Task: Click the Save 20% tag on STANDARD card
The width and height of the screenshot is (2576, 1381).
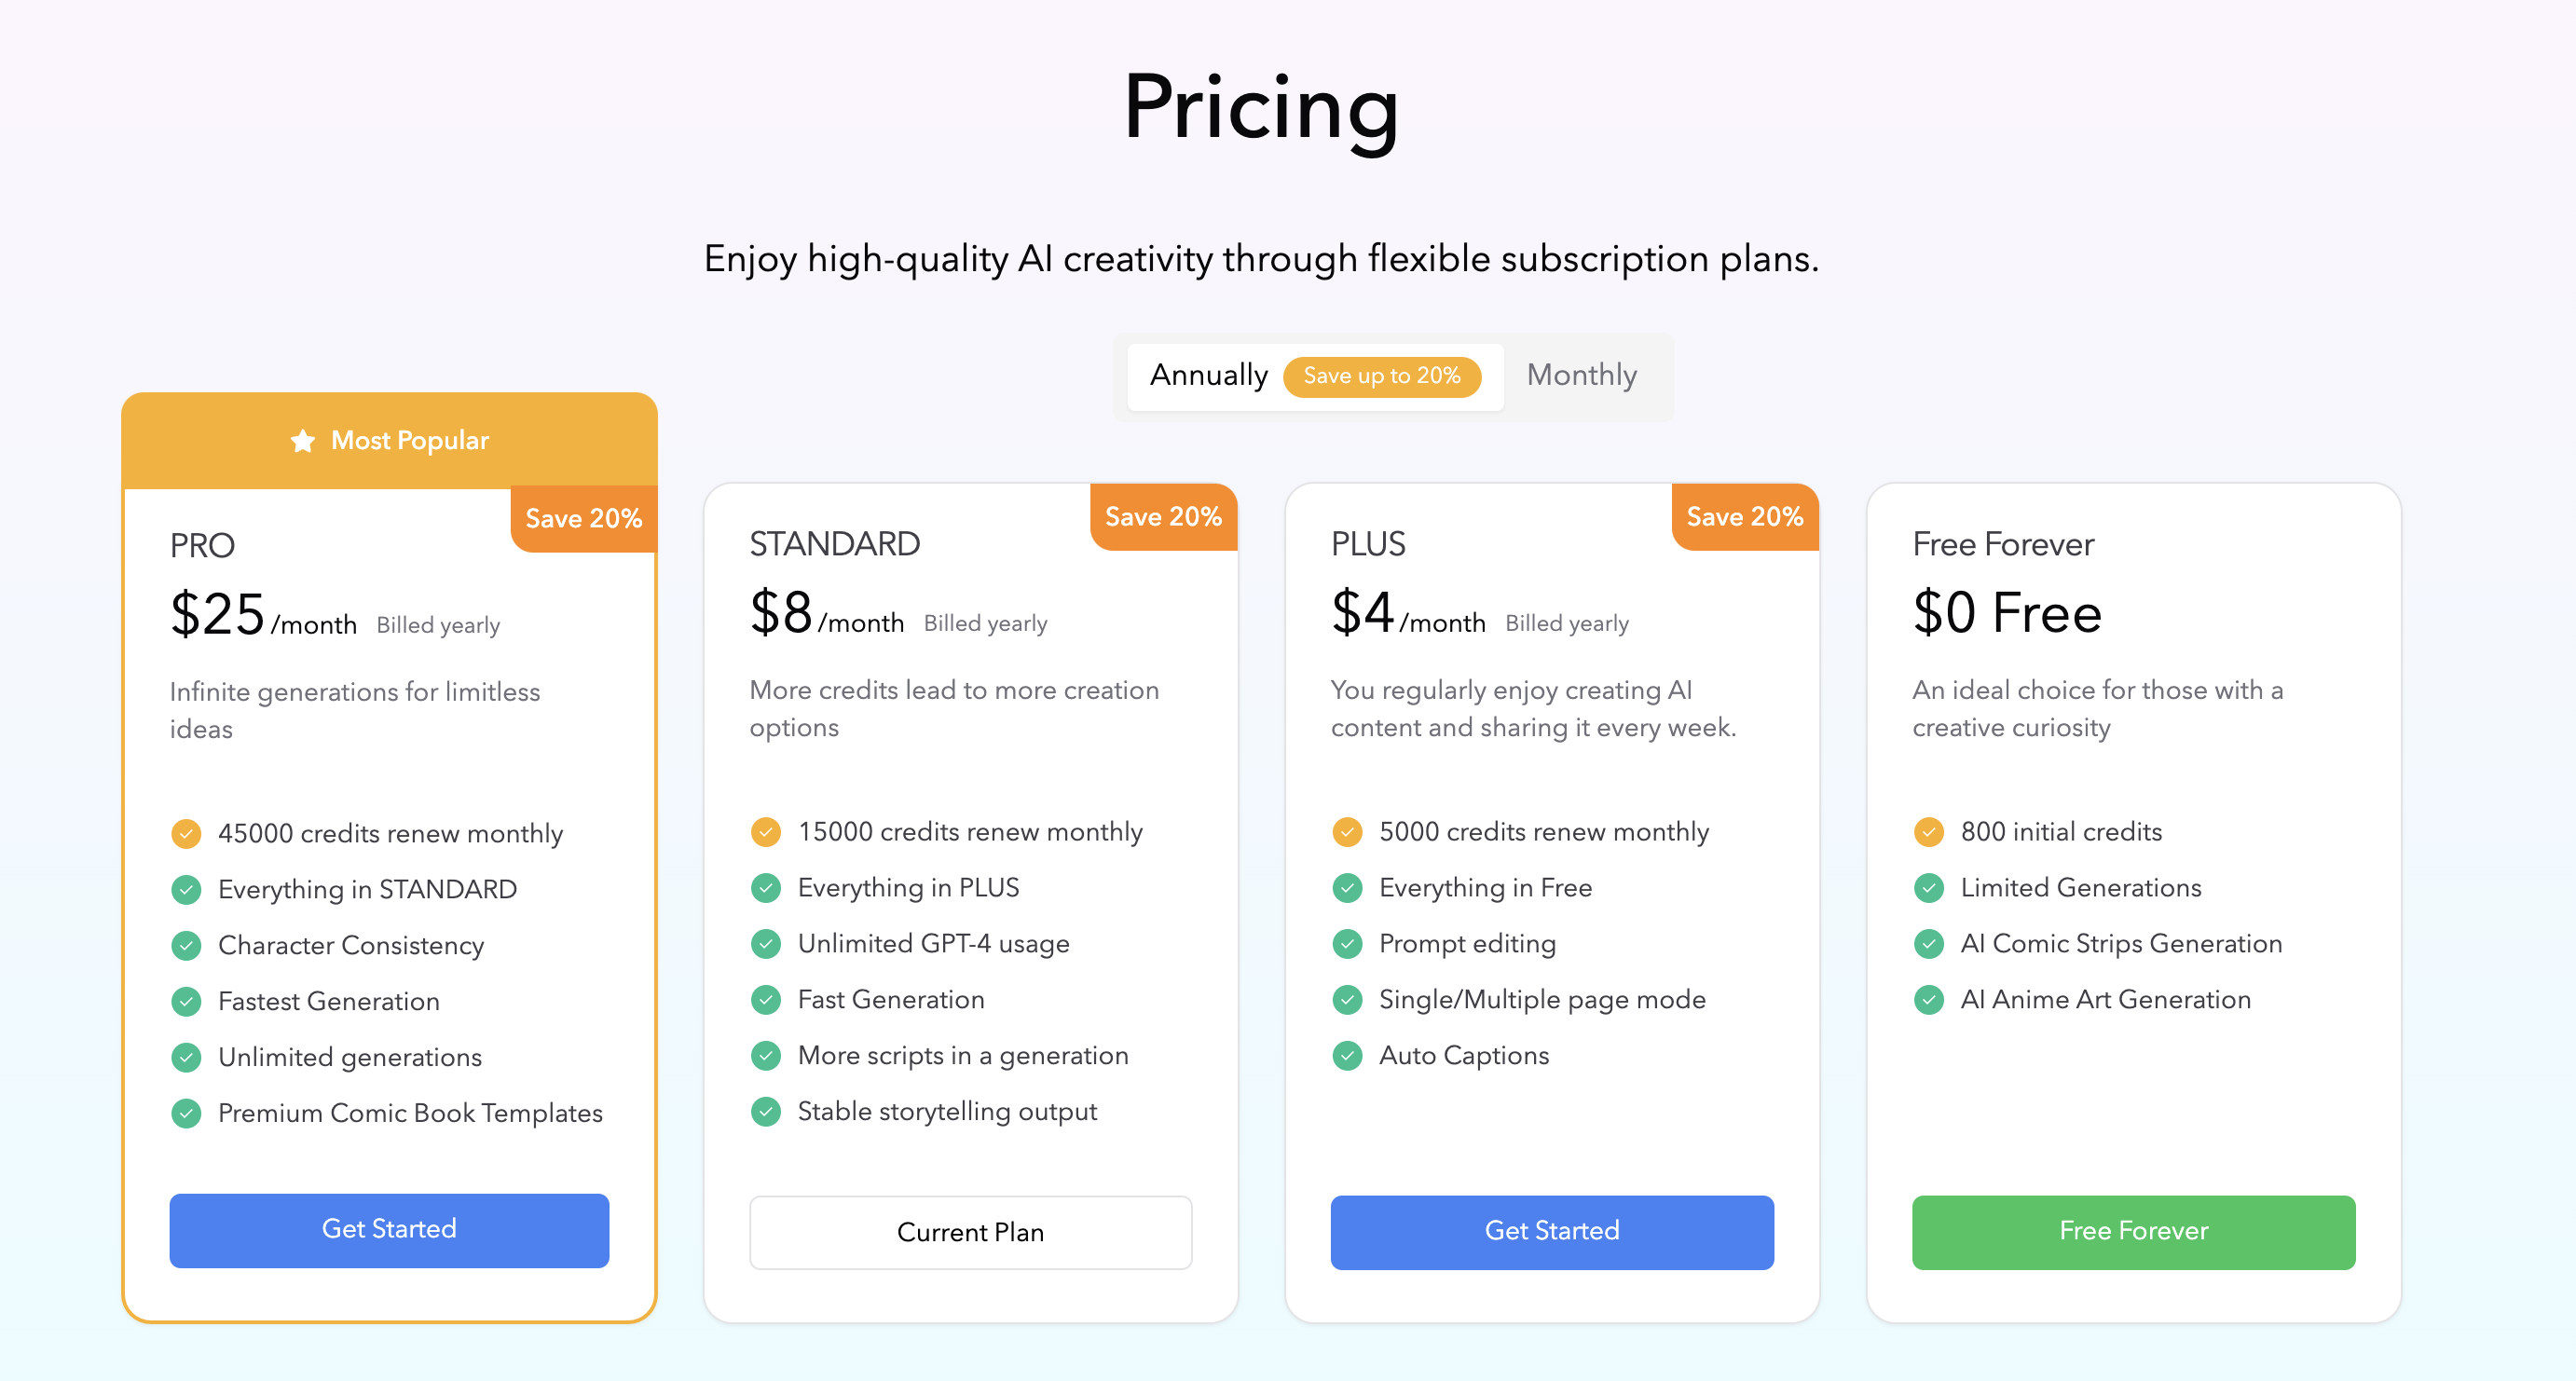Action: [x=1163, y=516]
